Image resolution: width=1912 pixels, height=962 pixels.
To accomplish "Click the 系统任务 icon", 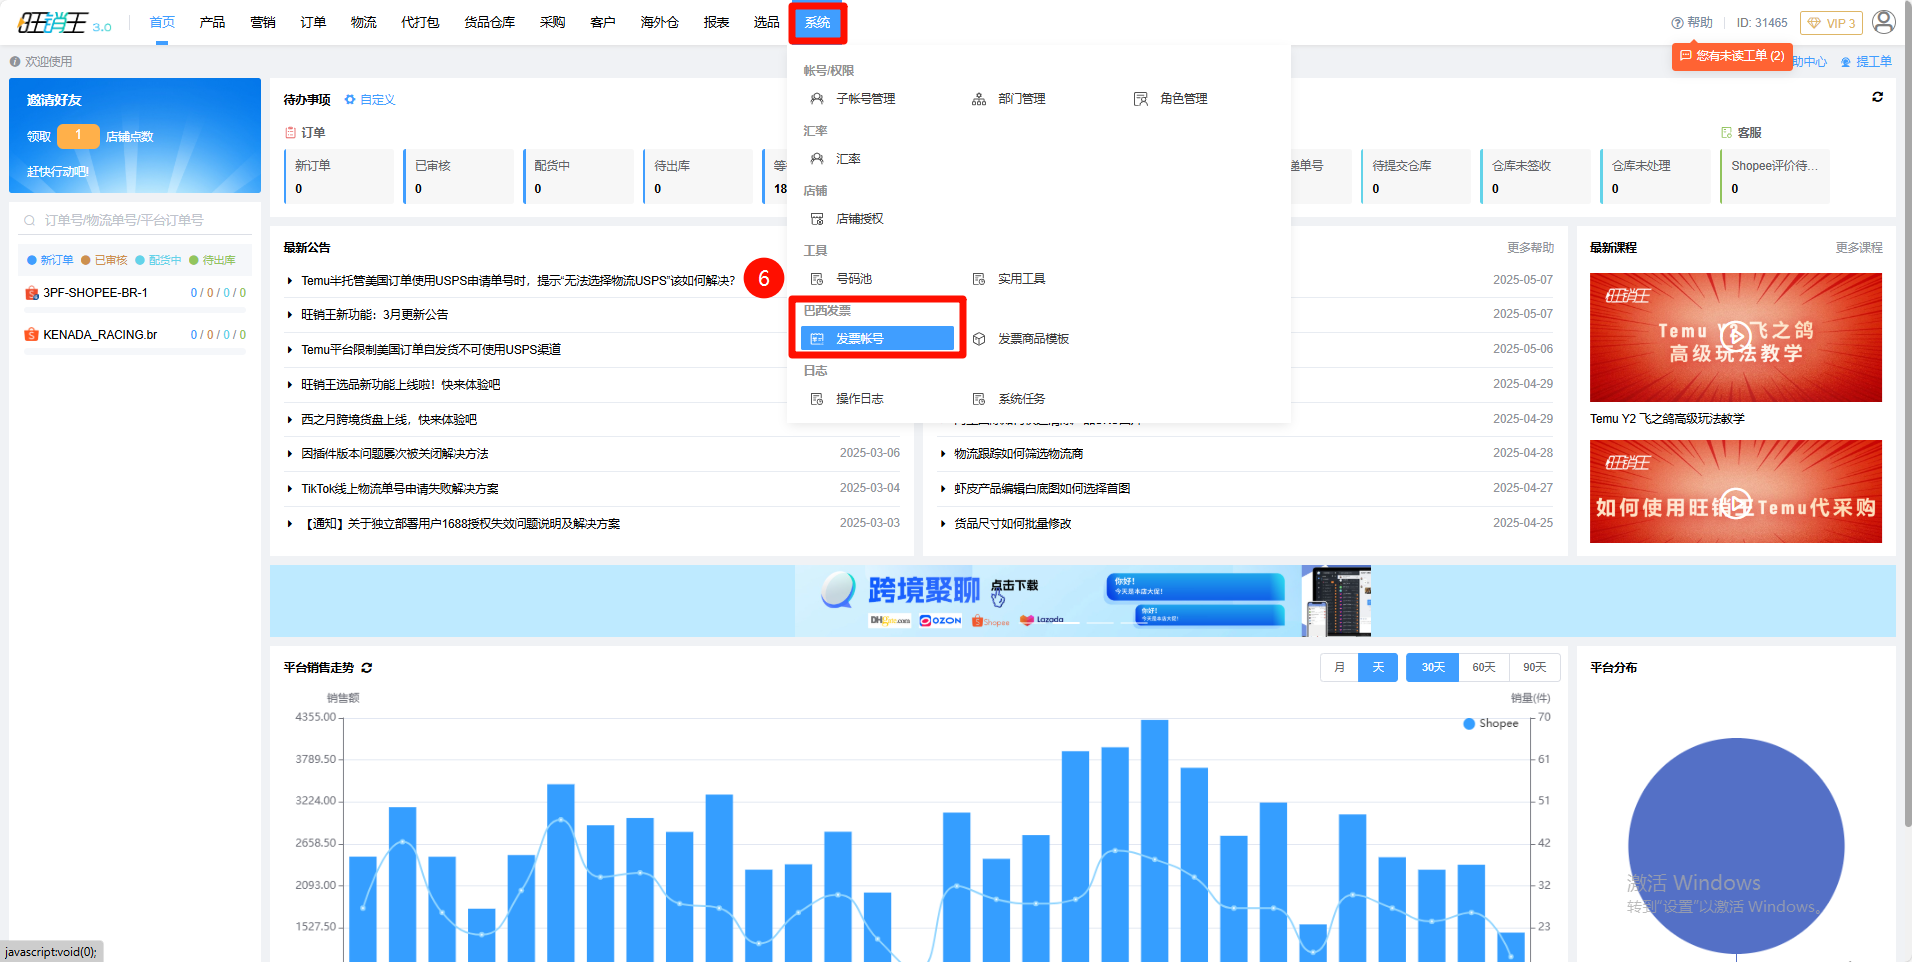I will [979, 399].
